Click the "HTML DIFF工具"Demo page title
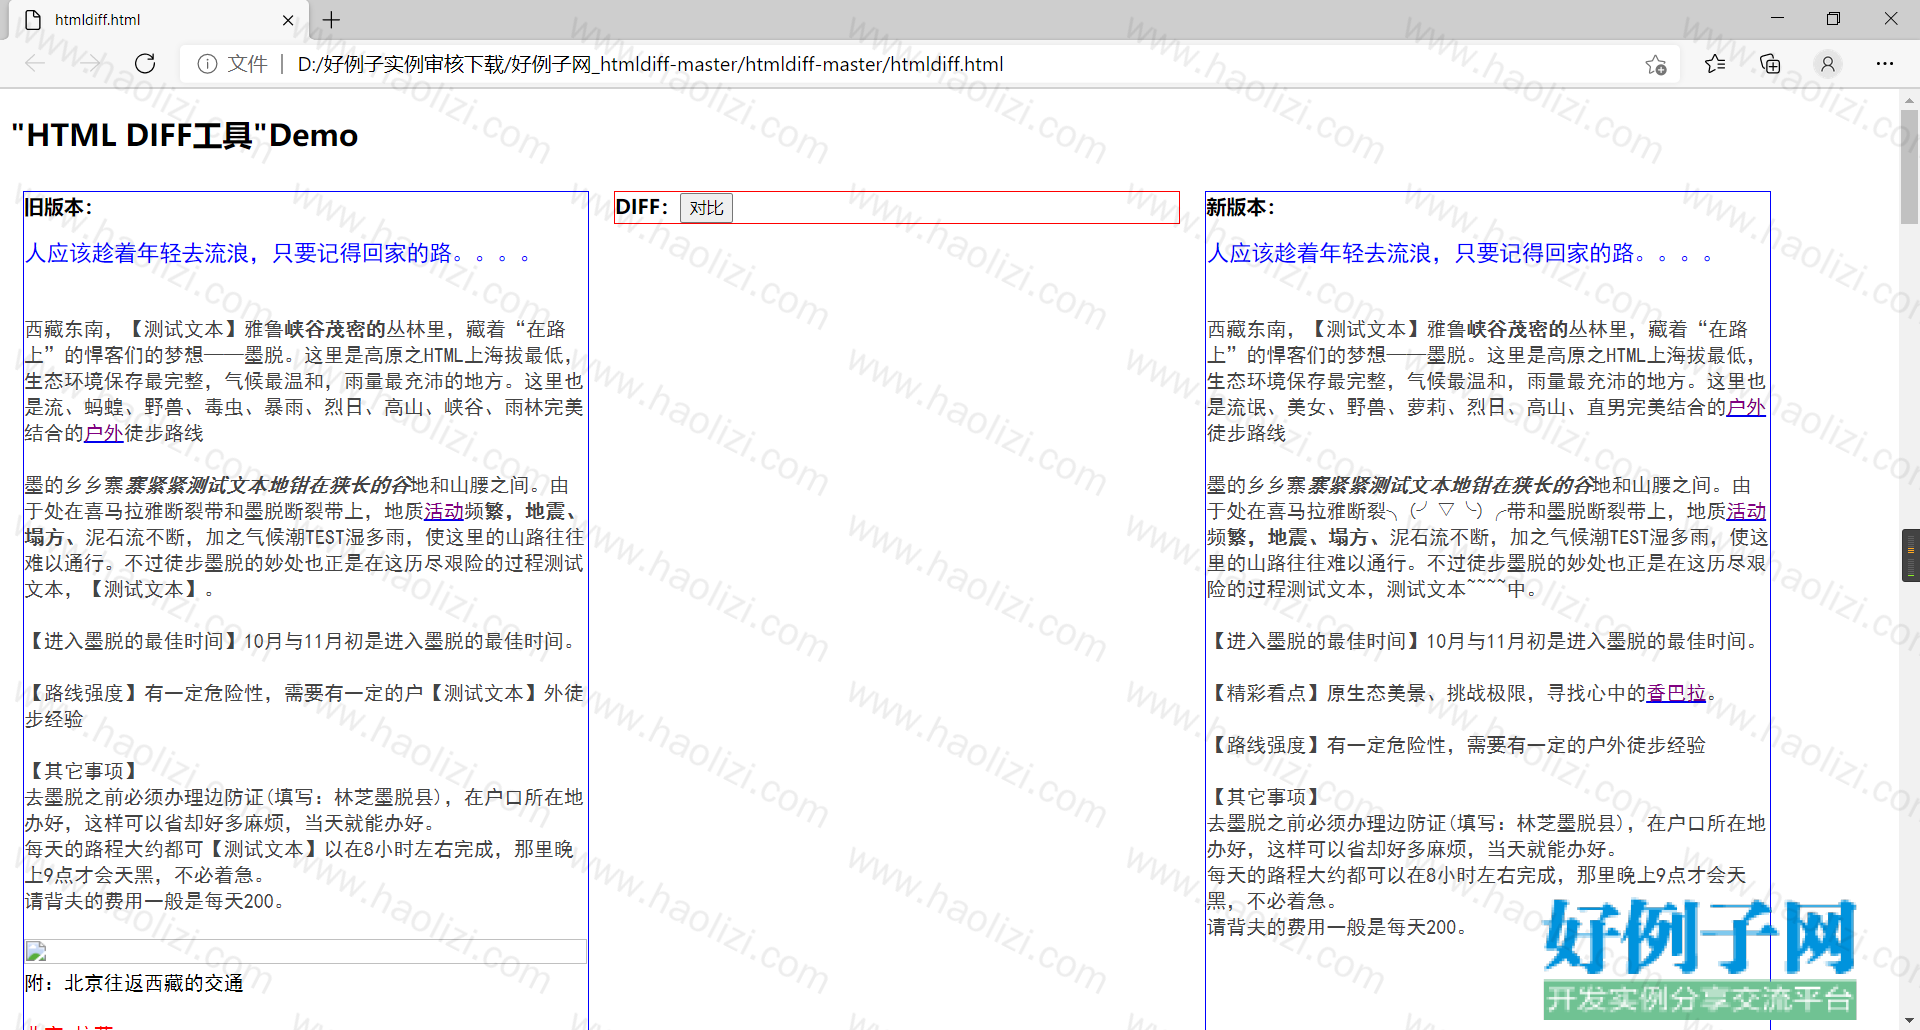 click(x=185, y=135)
